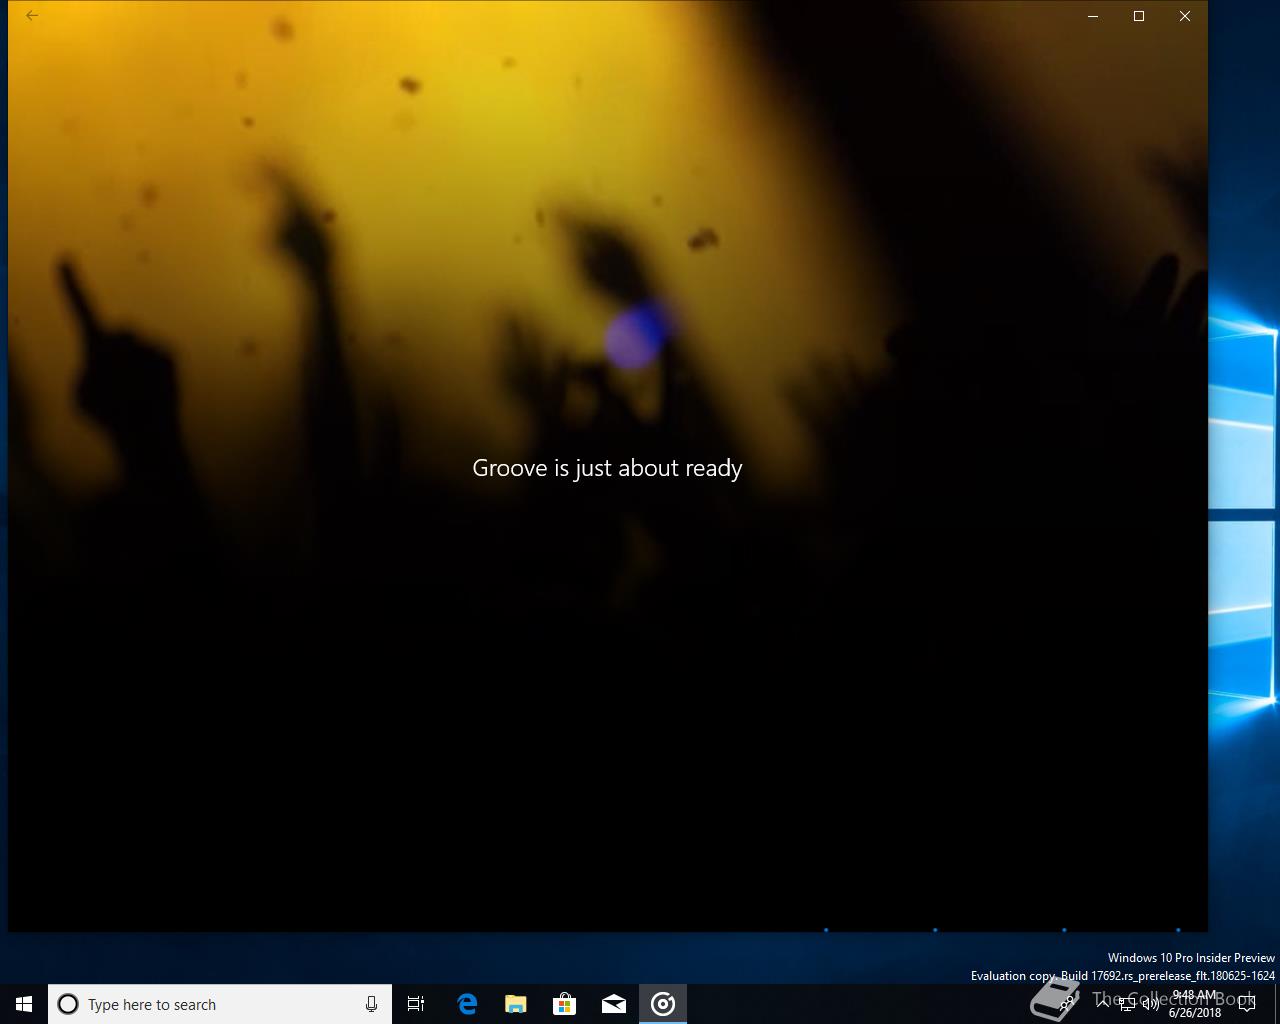Click the Cortana circle icon
Viewport: 1280px width, 1024px height.
tap(68, 1004)
